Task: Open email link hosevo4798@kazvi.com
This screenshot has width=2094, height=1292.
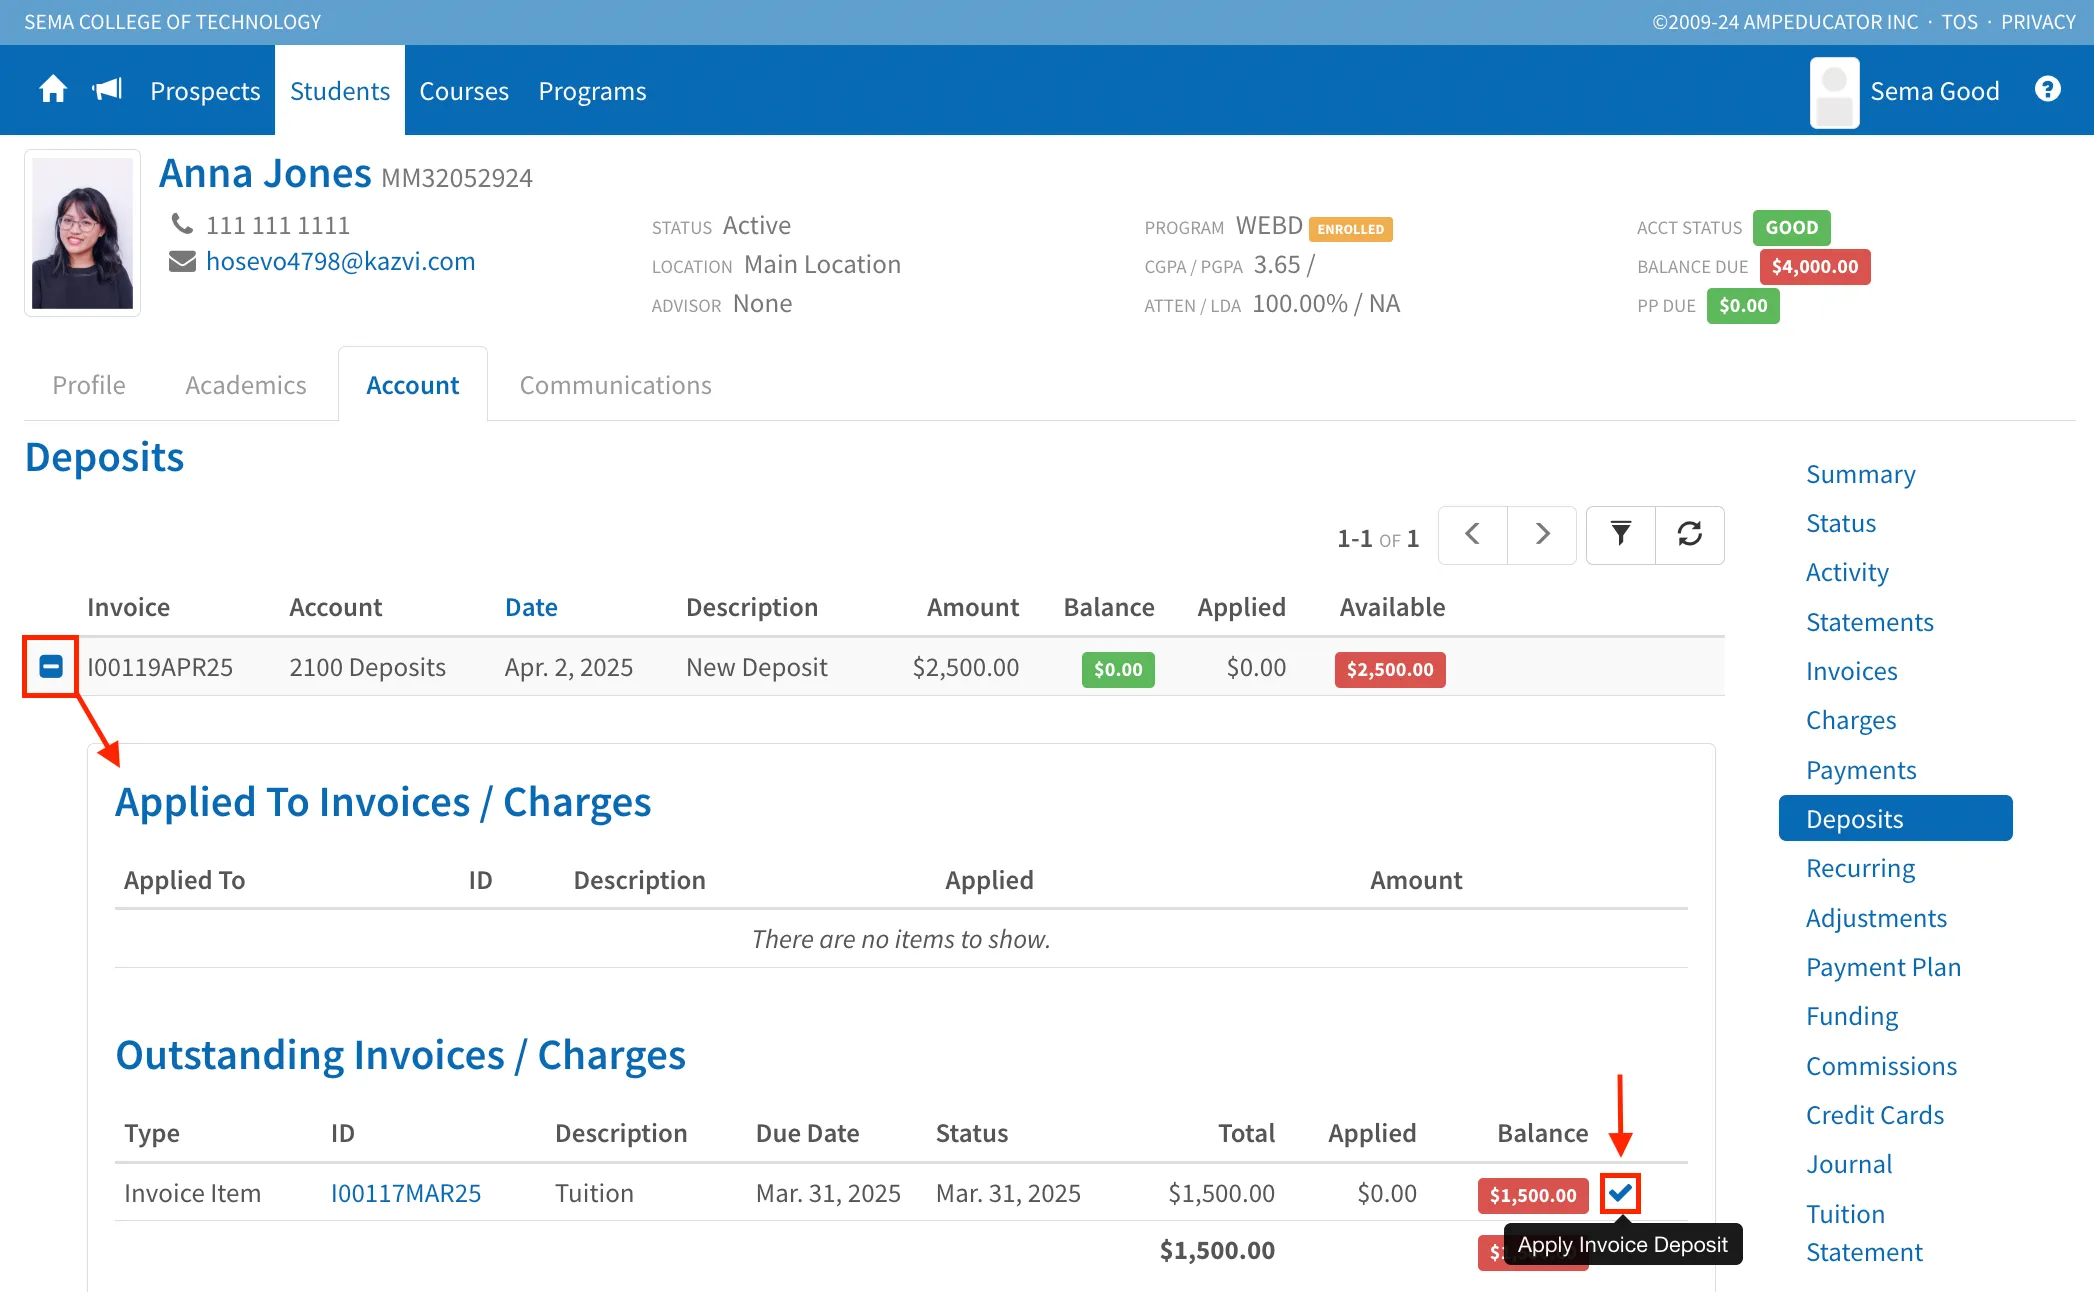Action: (x=340, y=261)
